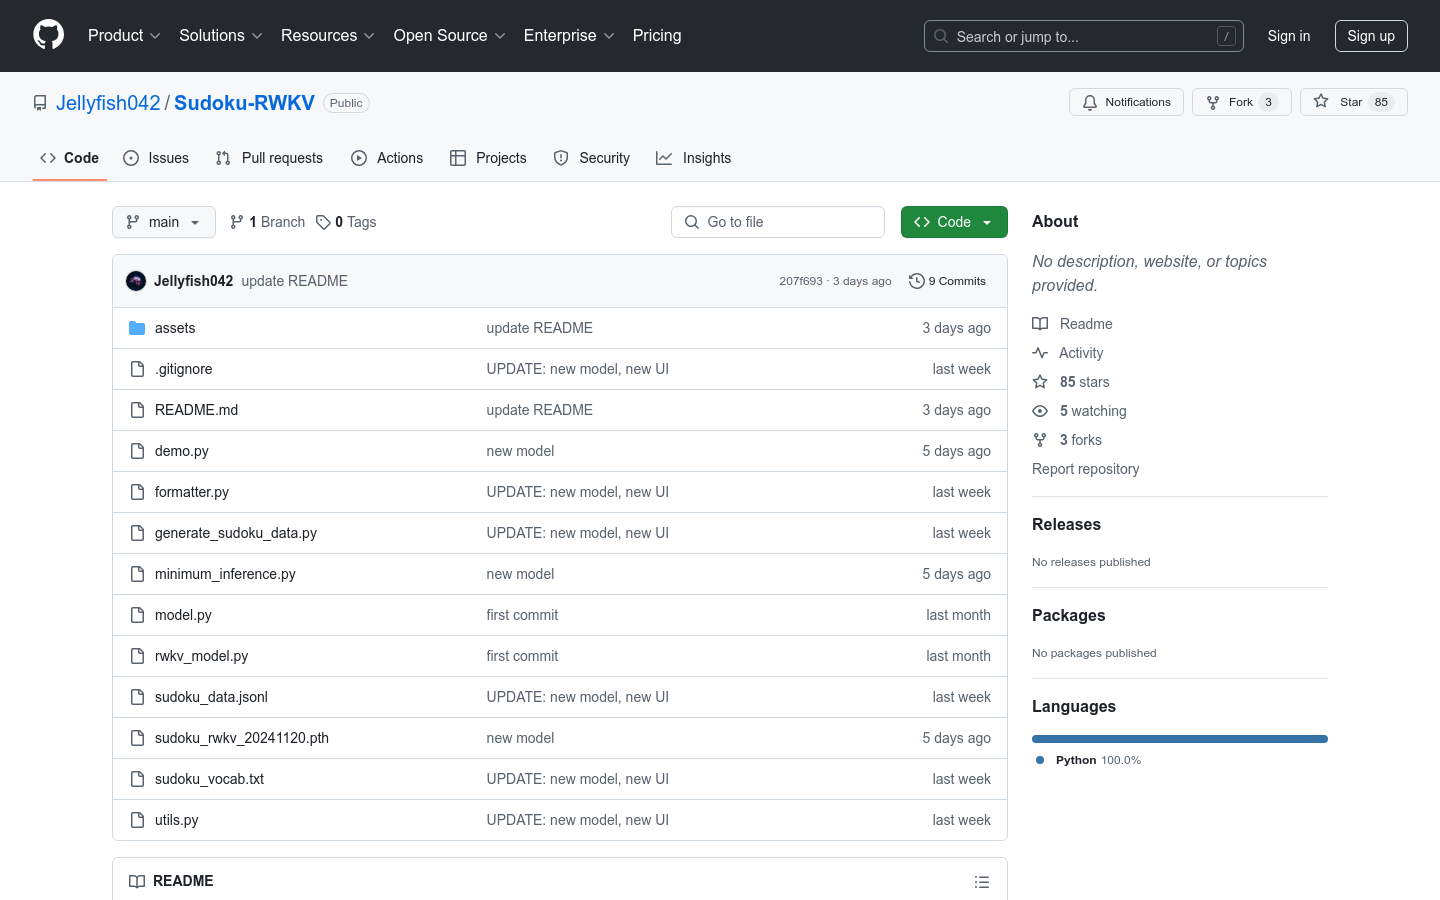This screenshot has width=1440, height=900.
Task: Open the assets folder icon
Action: click(x=137, y=328)
